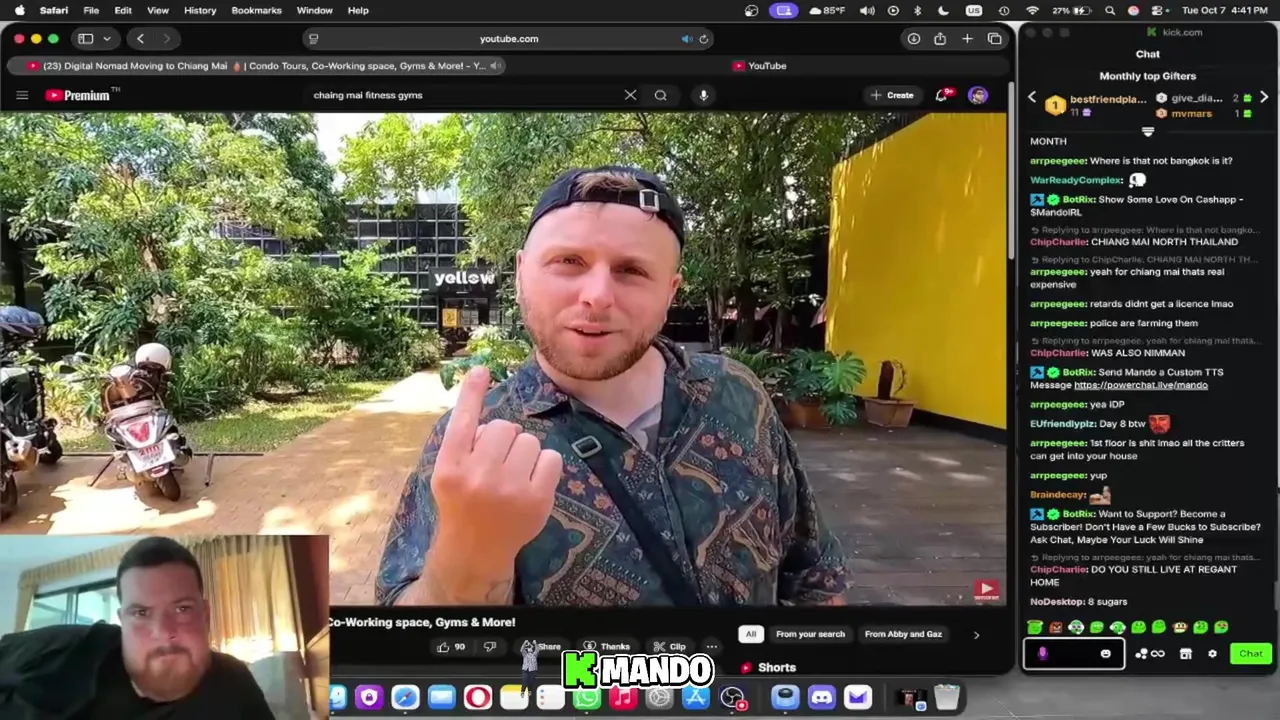
Task: Open the Safari sidebar dropdown chevron
Action: pyautogui.click(x=106, y=39)
